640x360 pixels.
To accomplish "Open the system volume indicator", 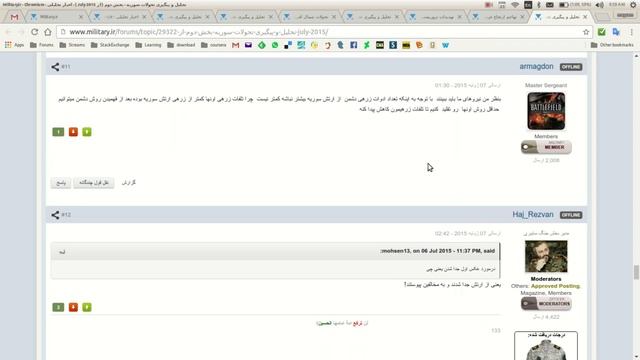I will coord(600,5).
